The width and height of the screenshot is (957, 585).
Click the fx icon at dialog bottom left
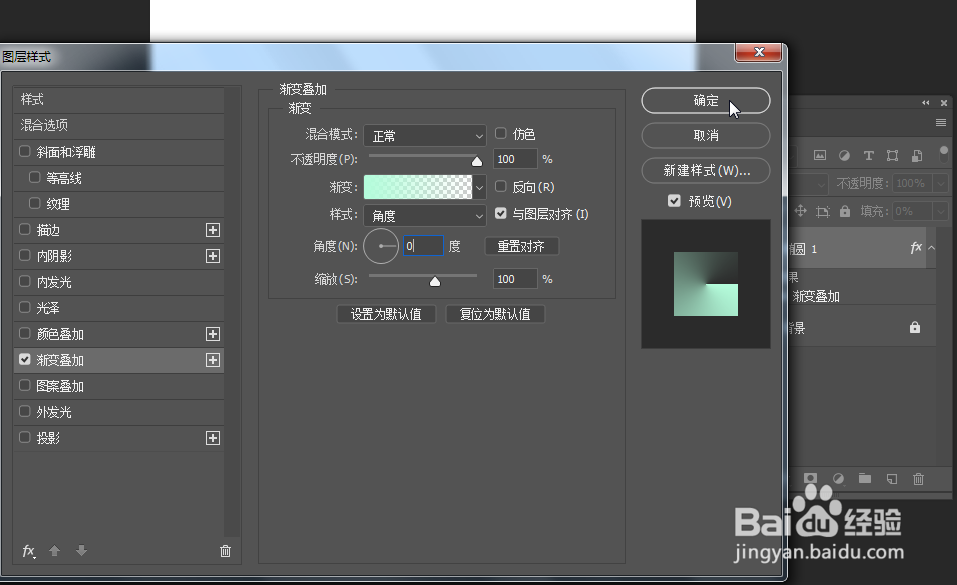click(28, 551)
